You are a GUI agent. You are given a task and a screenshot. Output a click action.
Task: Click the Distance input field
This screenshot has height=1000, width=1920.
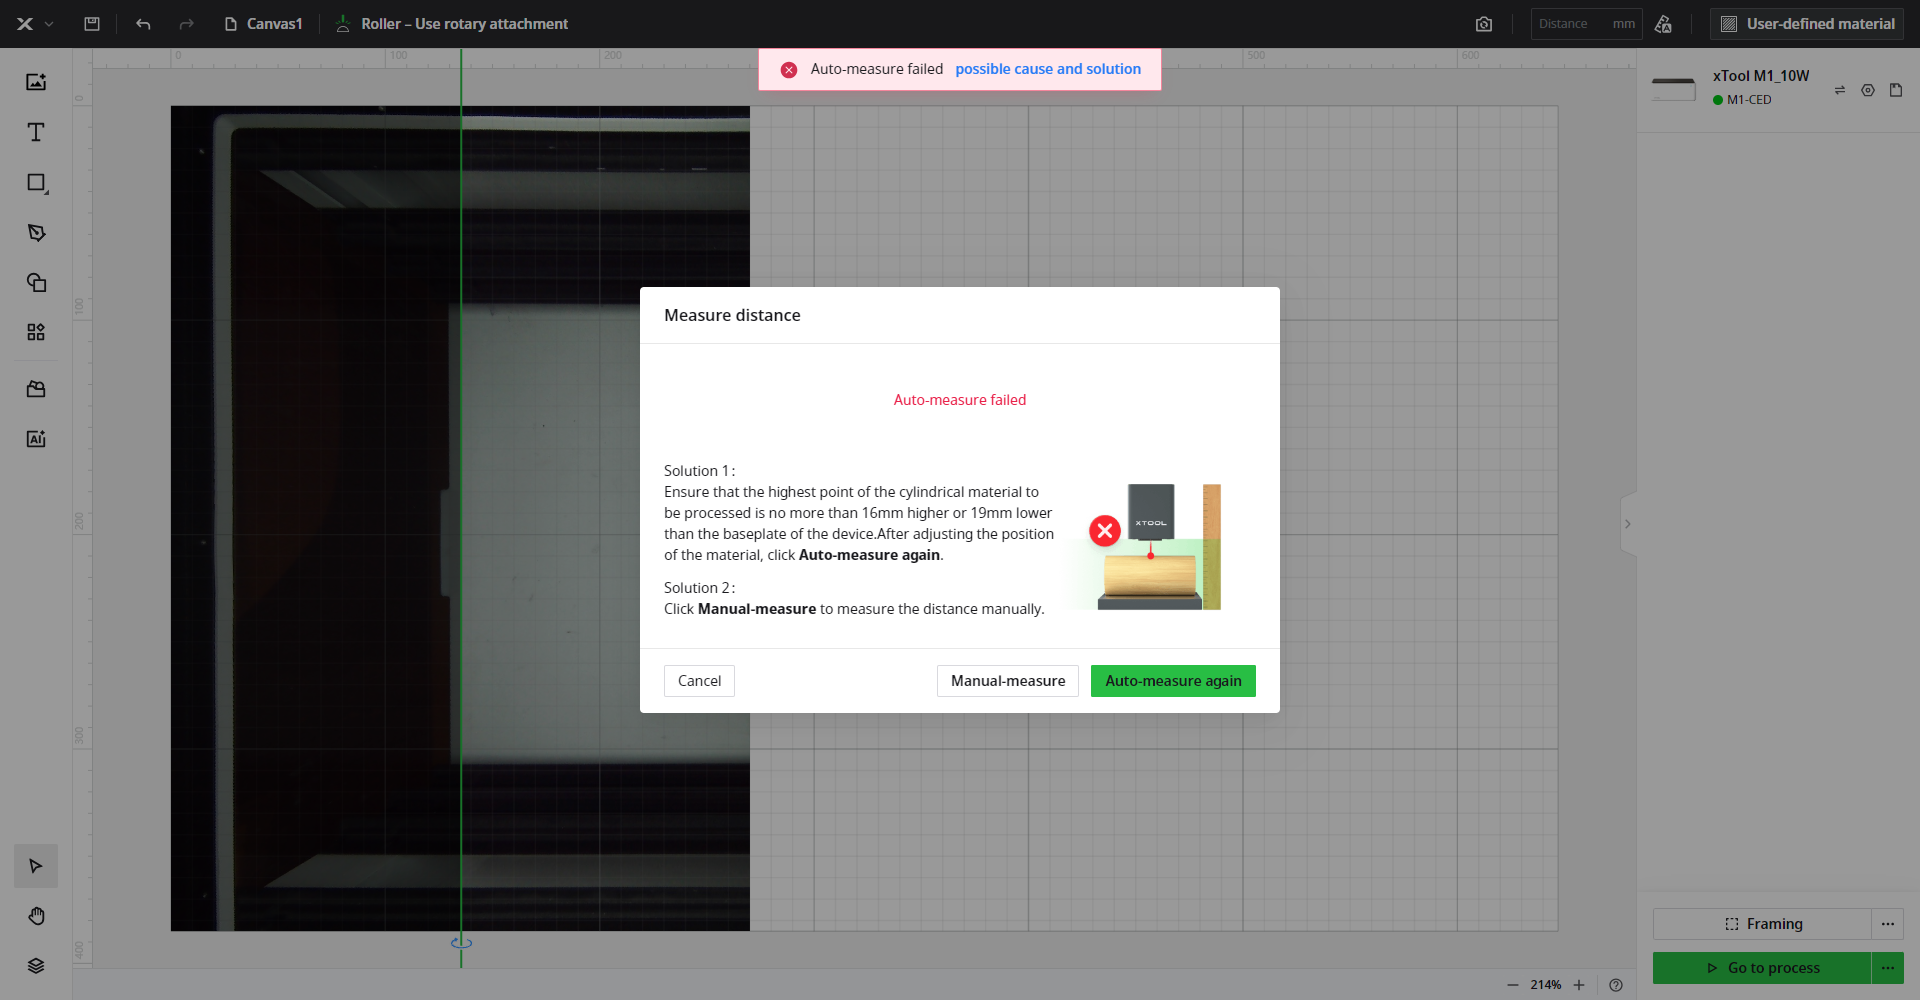tap(1570, 24)
